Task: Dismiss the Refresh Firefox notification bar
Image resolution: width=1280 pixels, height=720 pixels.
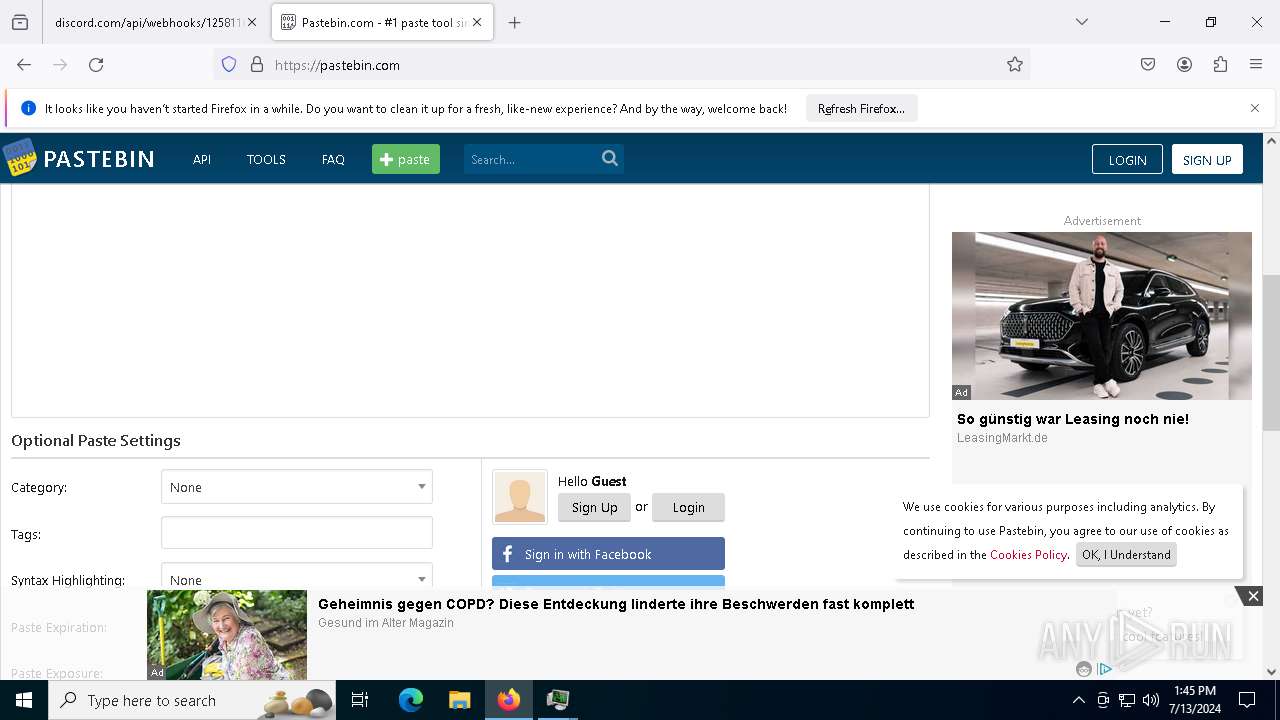Action: point(1255,108)
